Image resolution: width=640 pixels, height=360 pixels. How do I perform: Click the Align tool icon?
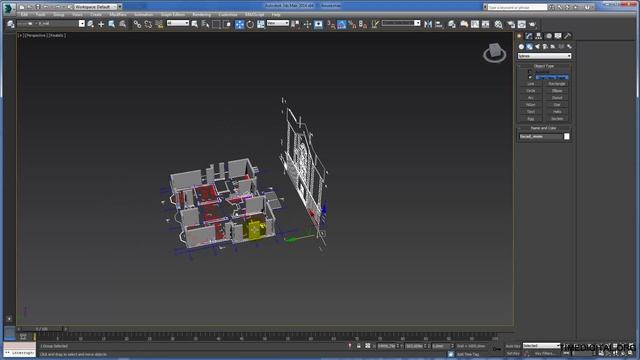tap(439, 24)
